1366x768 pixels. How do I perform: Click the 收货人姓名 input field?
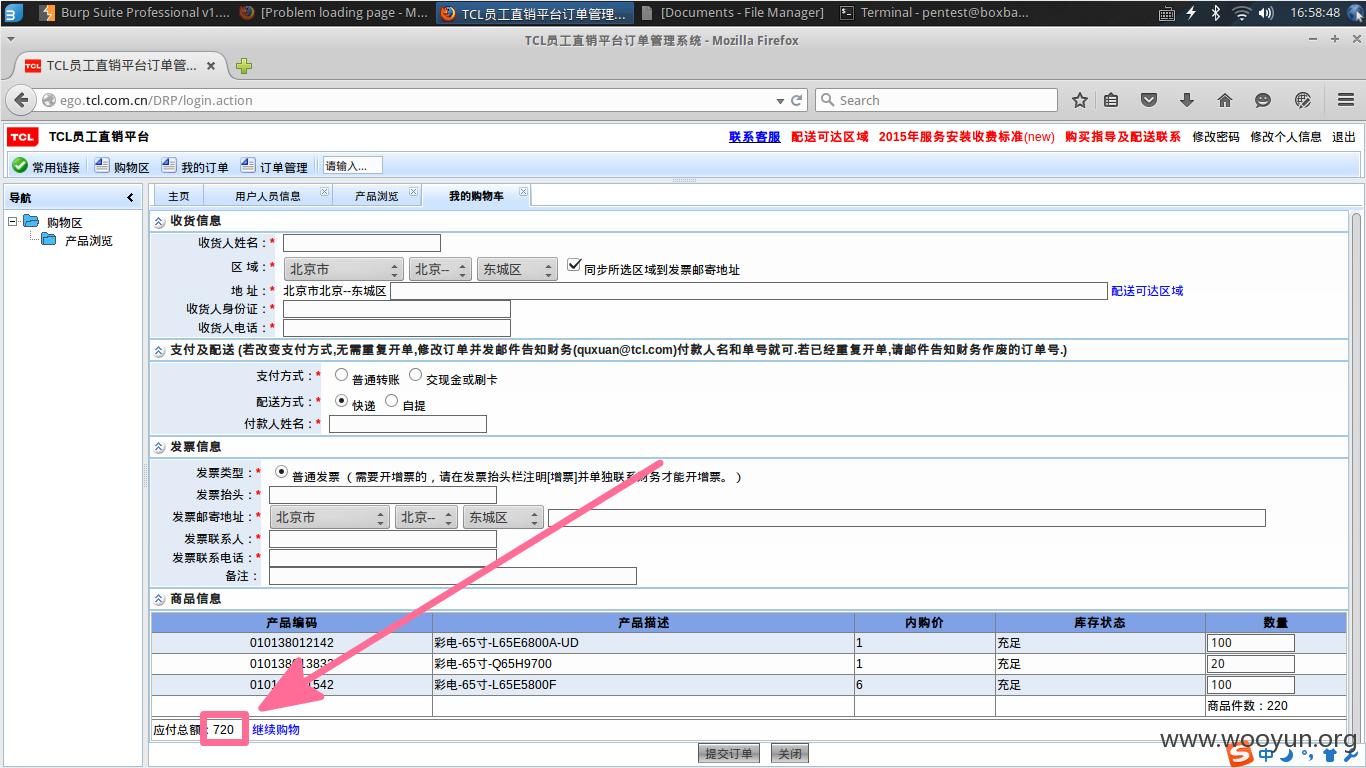pyautogui.click(x=362, y=243)
